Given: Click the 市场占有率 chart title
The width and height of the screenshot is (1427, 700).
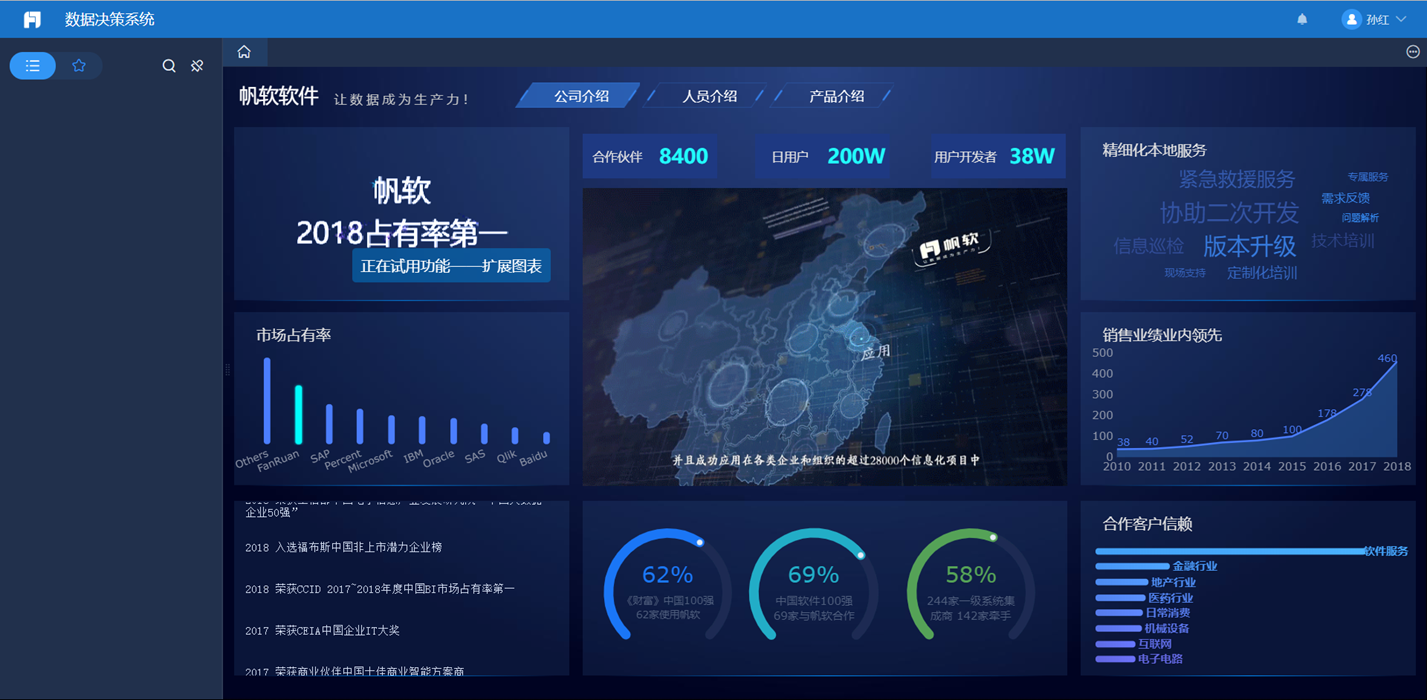Looking at the screenshot, I should pos(293,335).
